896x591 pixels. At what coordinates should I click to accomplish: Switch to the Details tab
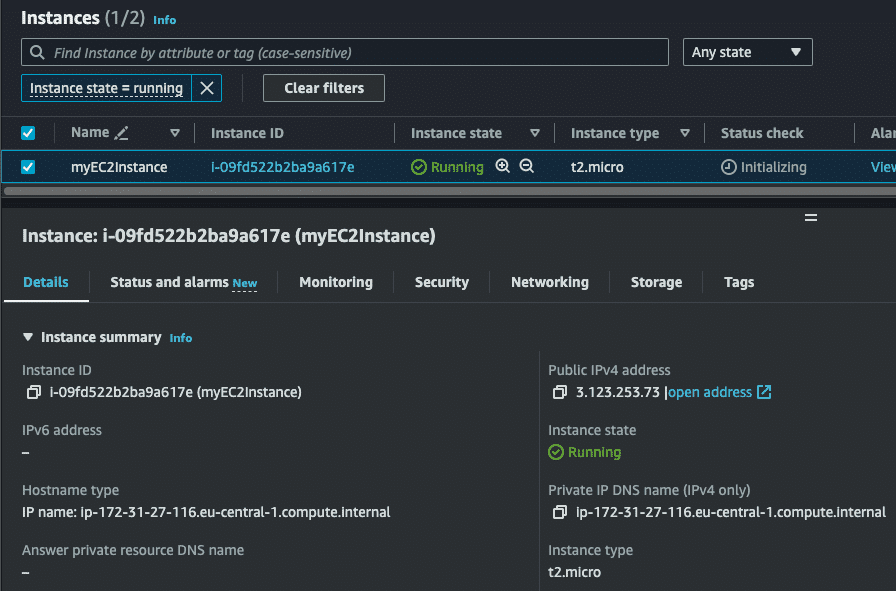46,282
